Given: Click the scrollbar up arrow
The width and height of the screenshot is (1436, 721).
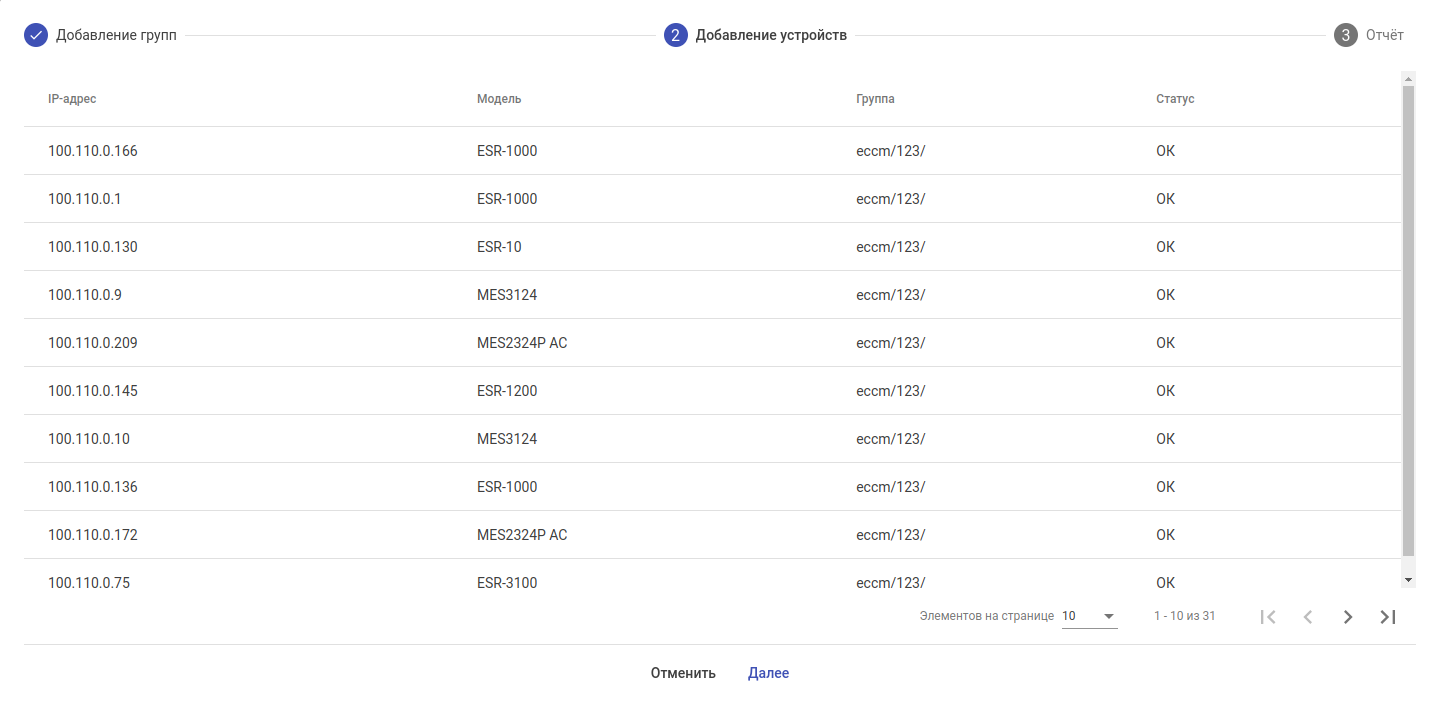Looking at the screenshot, I should click(x=1409, y=79).
